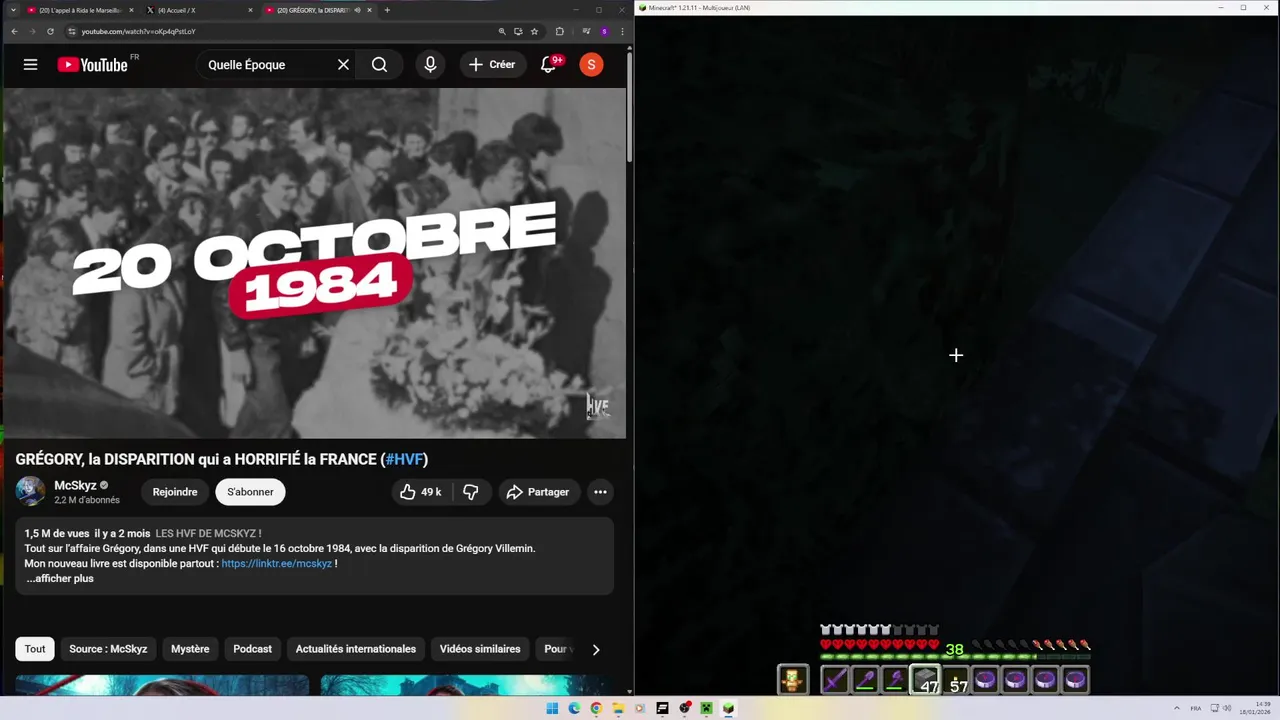Open the #HVF hashtag in title
1280x720 pixels.
click(404, 459)
